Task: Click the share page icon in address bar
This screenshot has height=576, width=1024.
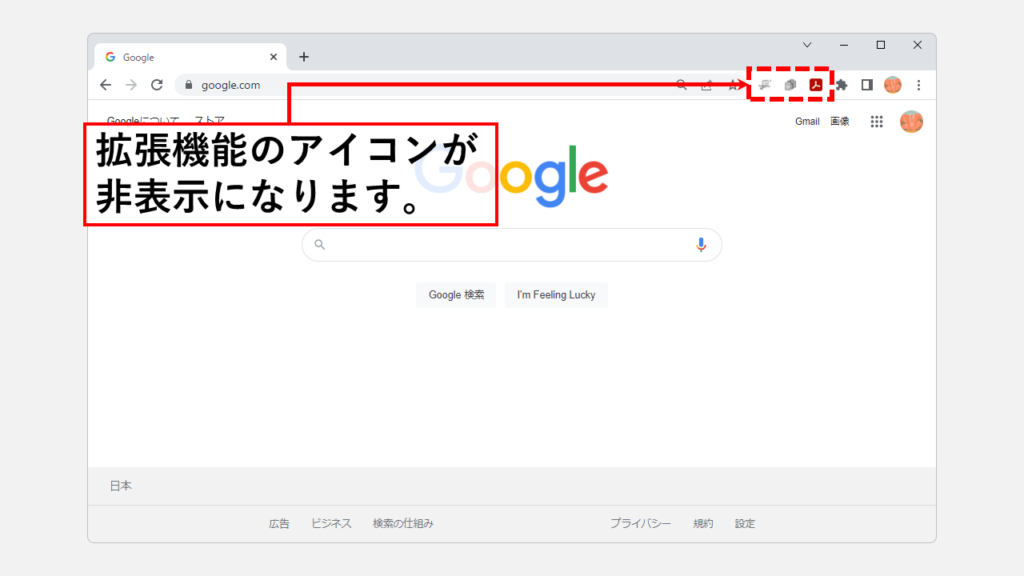Action: coord(707,85)
